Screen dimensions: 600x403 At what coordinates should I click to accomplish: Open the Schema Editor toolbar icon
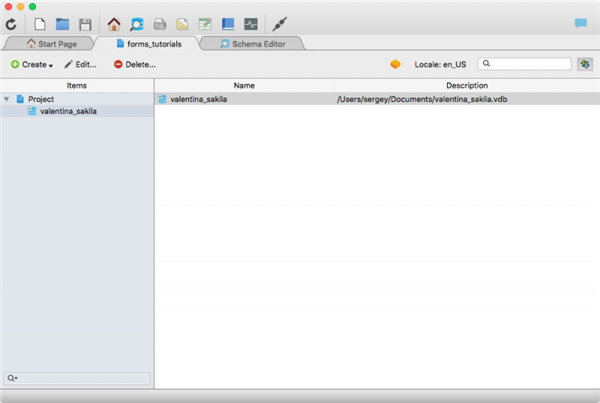pyautogui.click(x=137, y=22)
